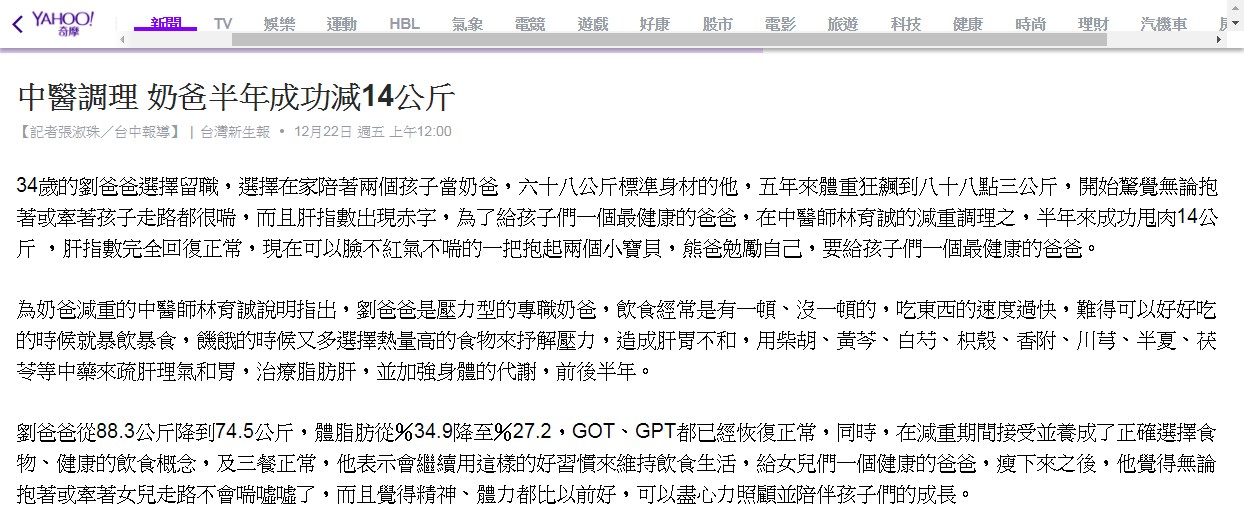Viewport: 1244px width, 531px height.
Task: Click the horizontal navigation scrollbar thumb
Action: [x=668, y=39]
